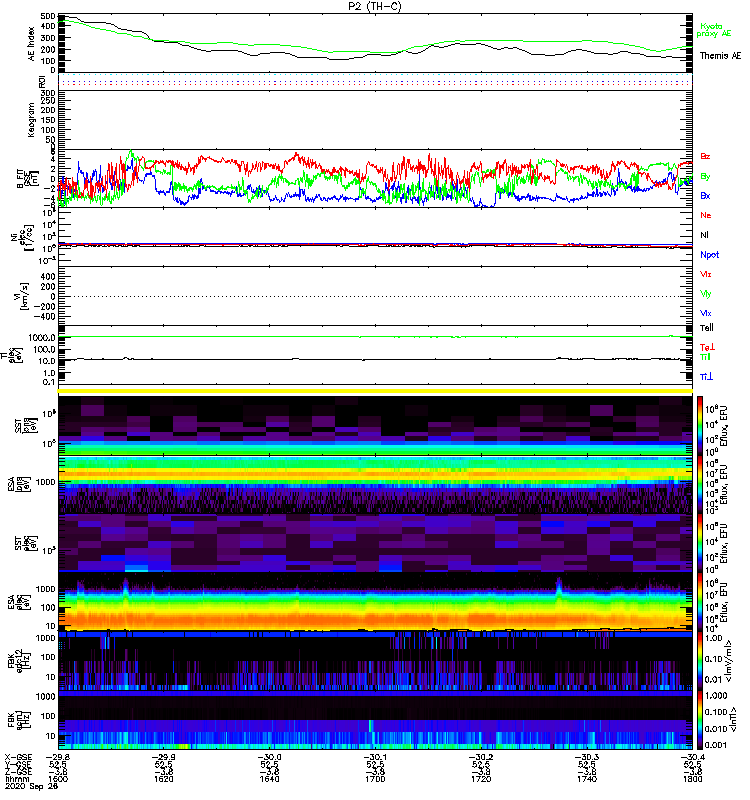
Task: Click the ESA elec Eflux color bar
Action: click(x=700, y=602)
